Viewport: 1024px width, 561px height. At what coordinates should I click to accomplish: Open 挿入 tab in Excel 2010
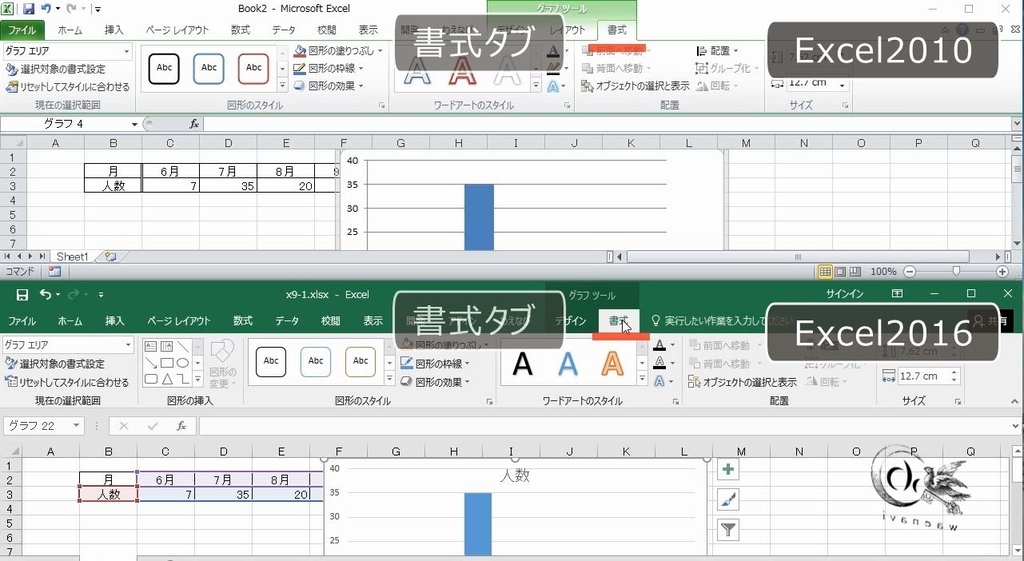(x=114, y=30)
